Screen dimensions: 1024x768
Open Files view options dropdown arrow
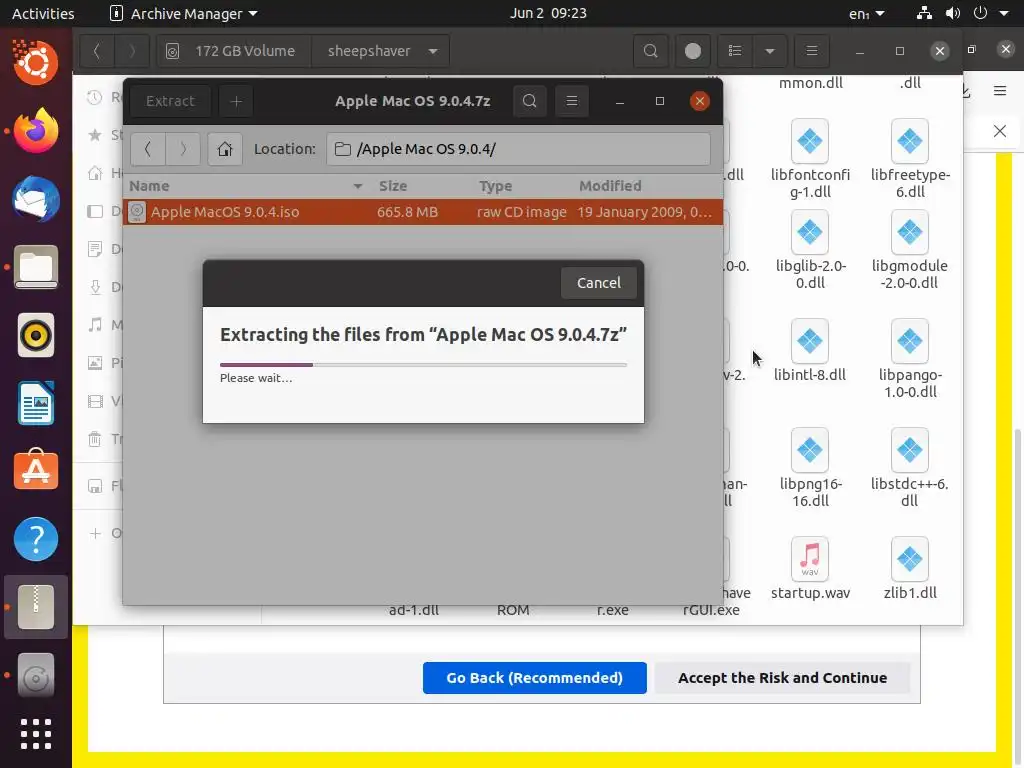(x=769, y=51)
